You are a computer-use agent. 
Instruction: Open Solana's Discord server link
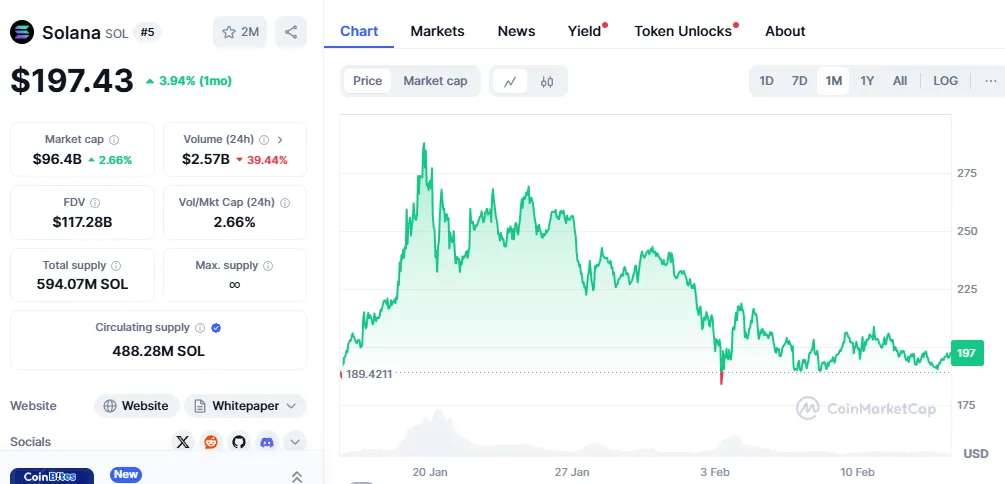tap(267, 441)
